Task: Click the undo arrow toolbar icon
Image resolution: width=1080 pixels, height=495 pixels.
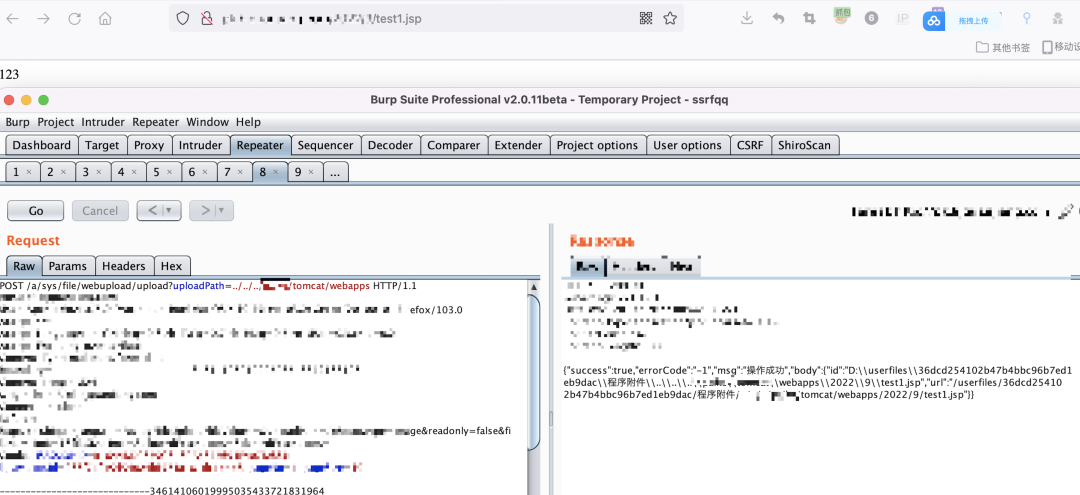Action: (x=778, y=19)
